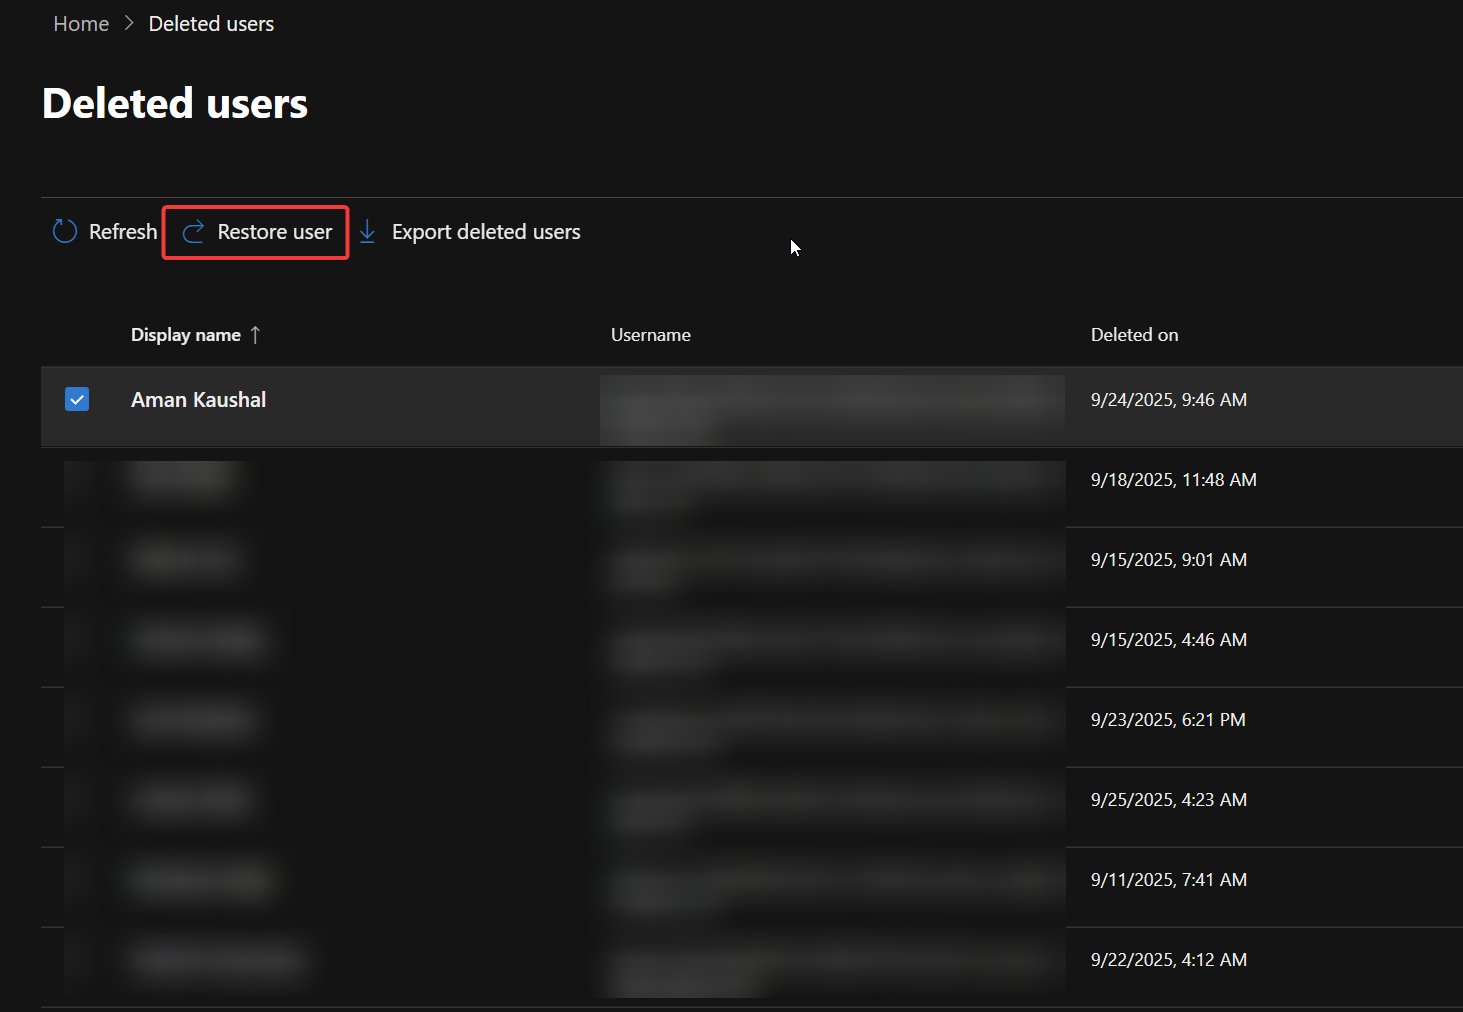Open the Aman Kaushal user name

pos(198,400)
